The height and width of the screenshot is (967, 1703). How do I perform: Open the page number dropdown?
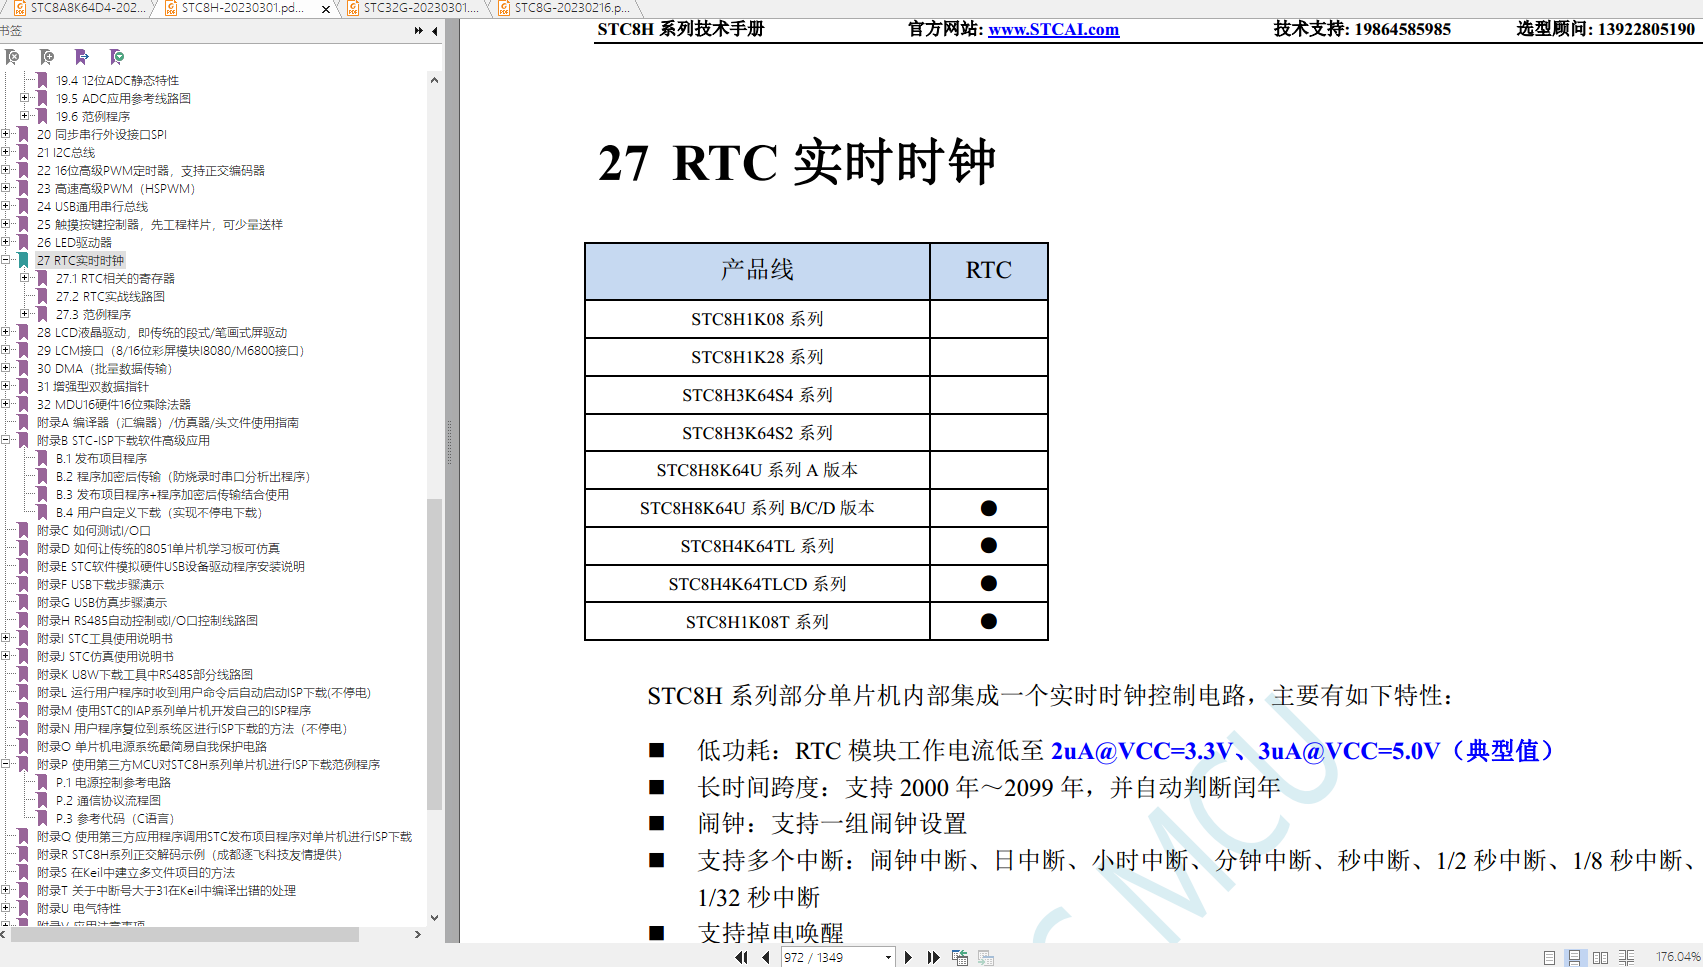click(x=888, y=957)
